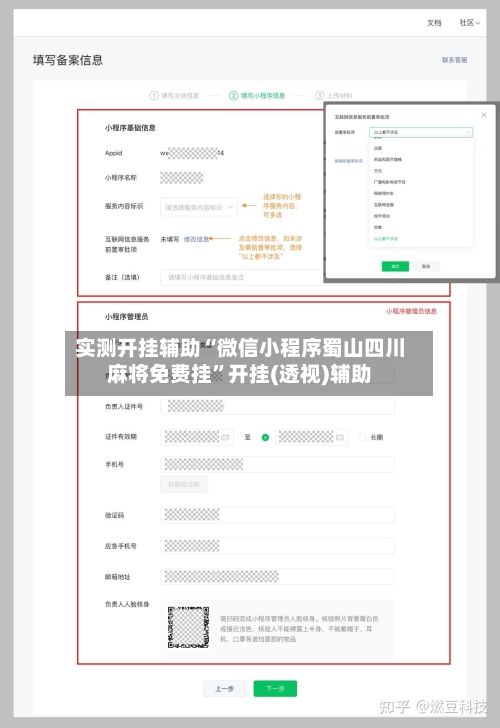Choose 校外培训 option
Image resolution: width=500 pixels, height=728 pixels.
point(382,216)
